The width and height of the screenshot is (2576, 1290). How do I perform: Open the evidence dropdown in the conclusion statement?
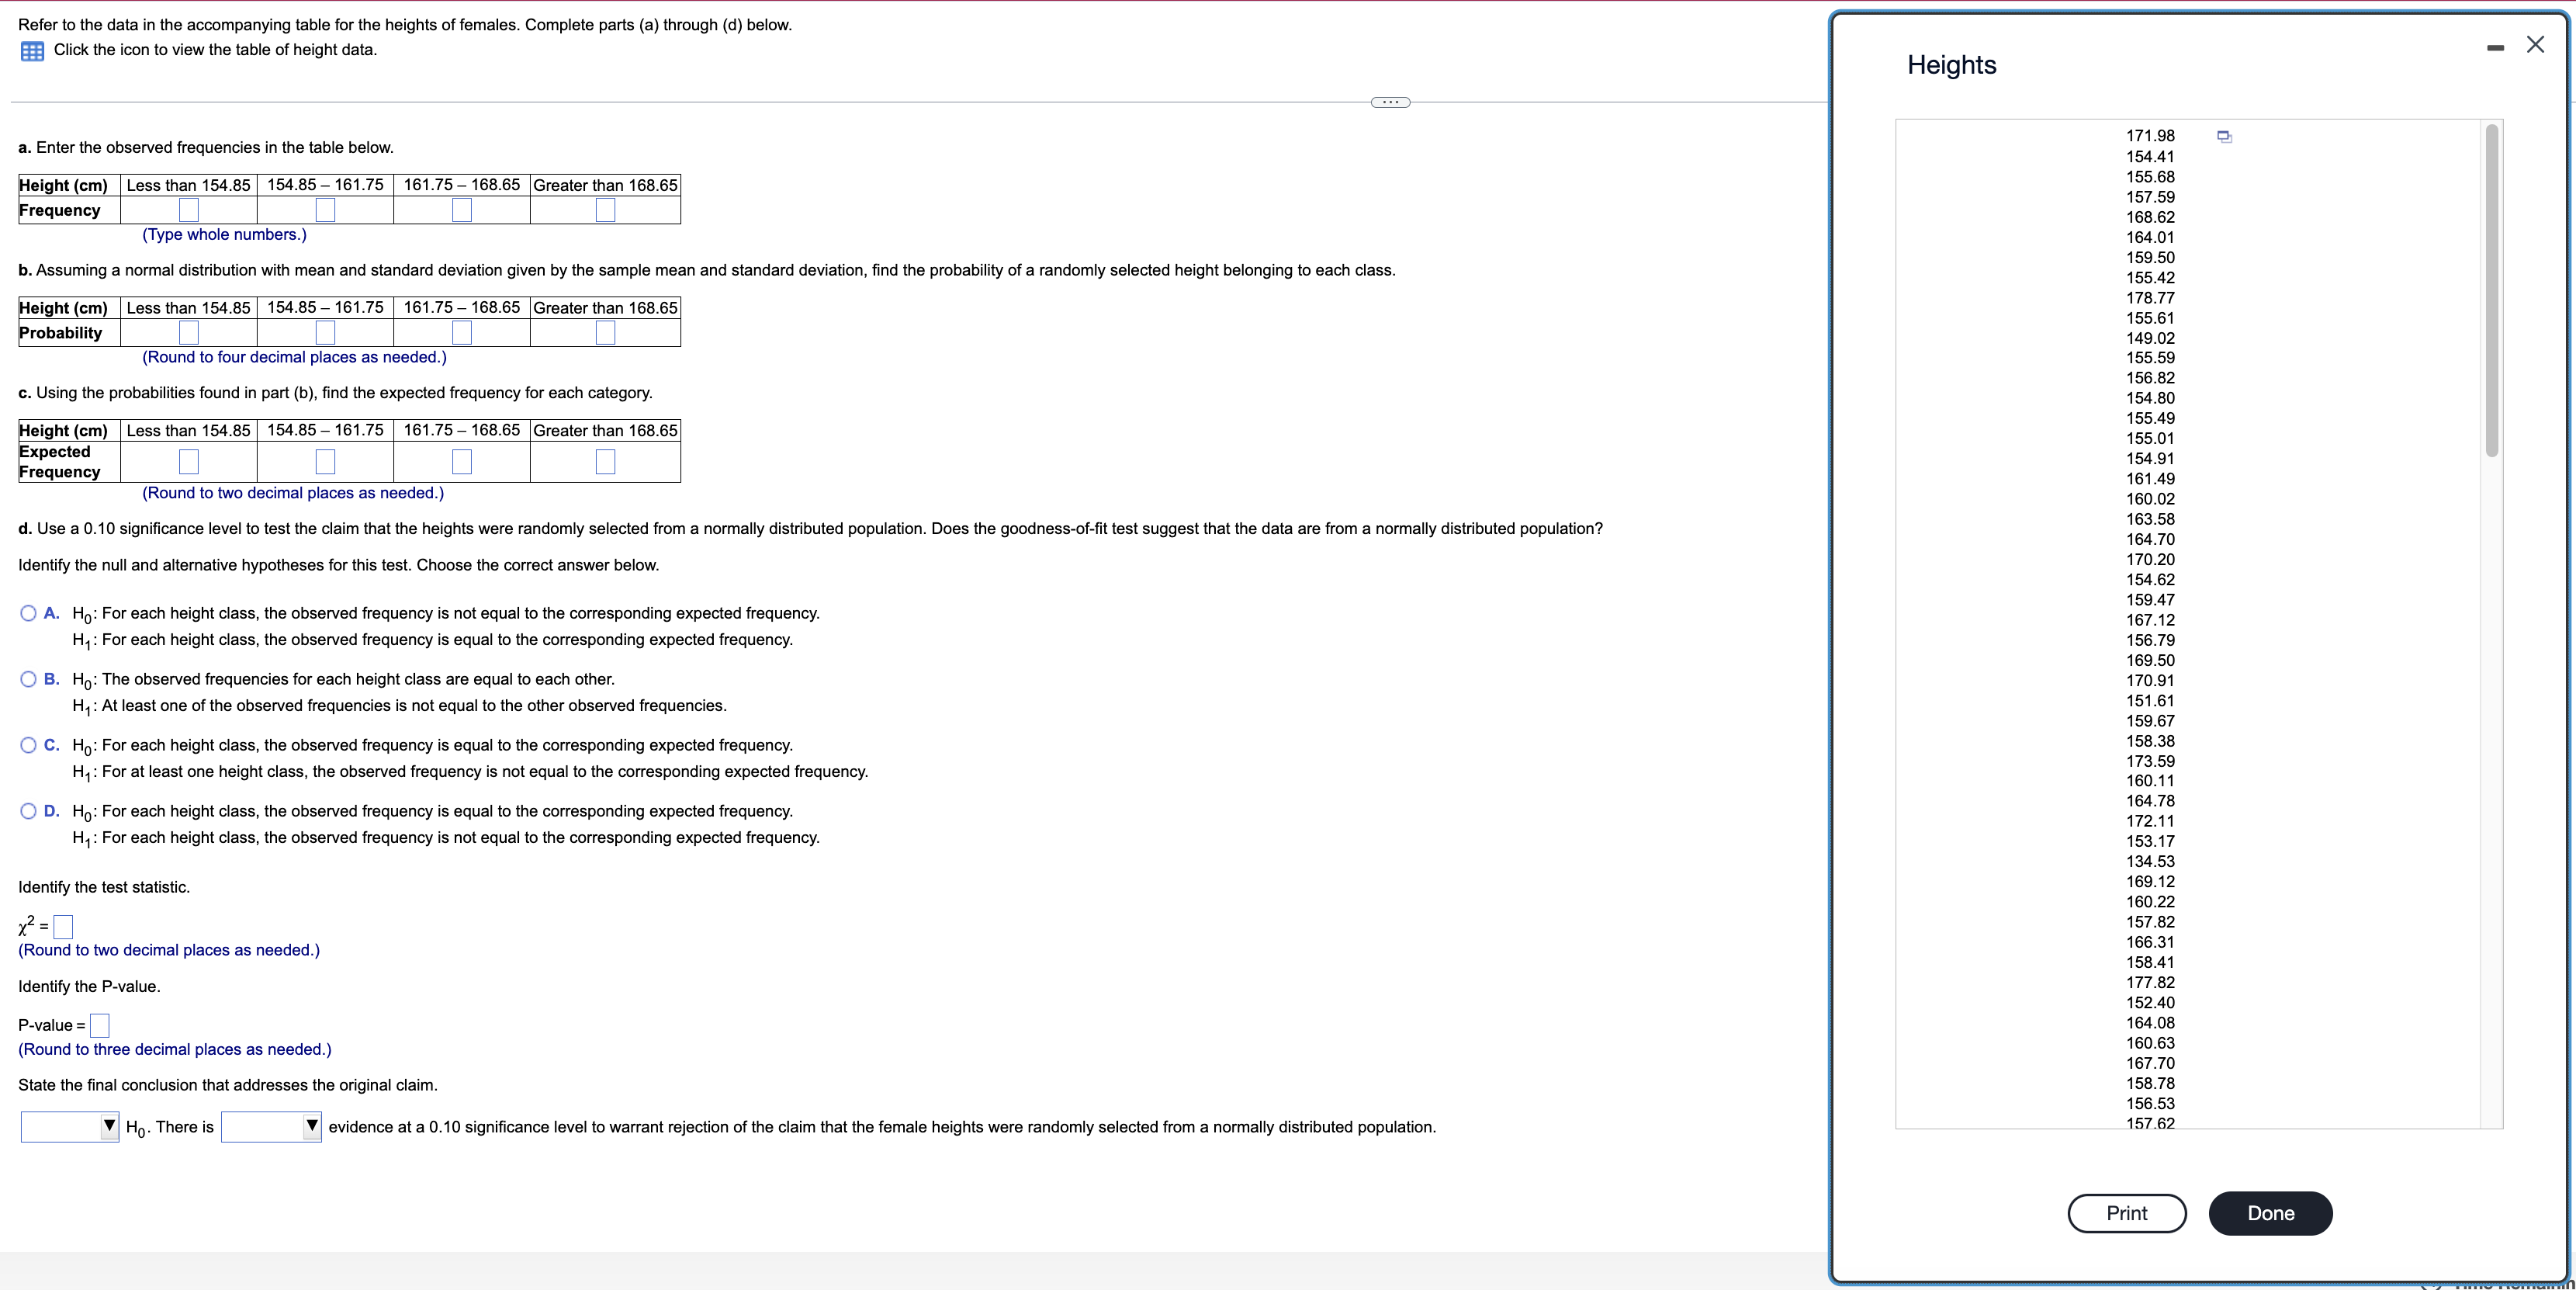pos(271,1127)
